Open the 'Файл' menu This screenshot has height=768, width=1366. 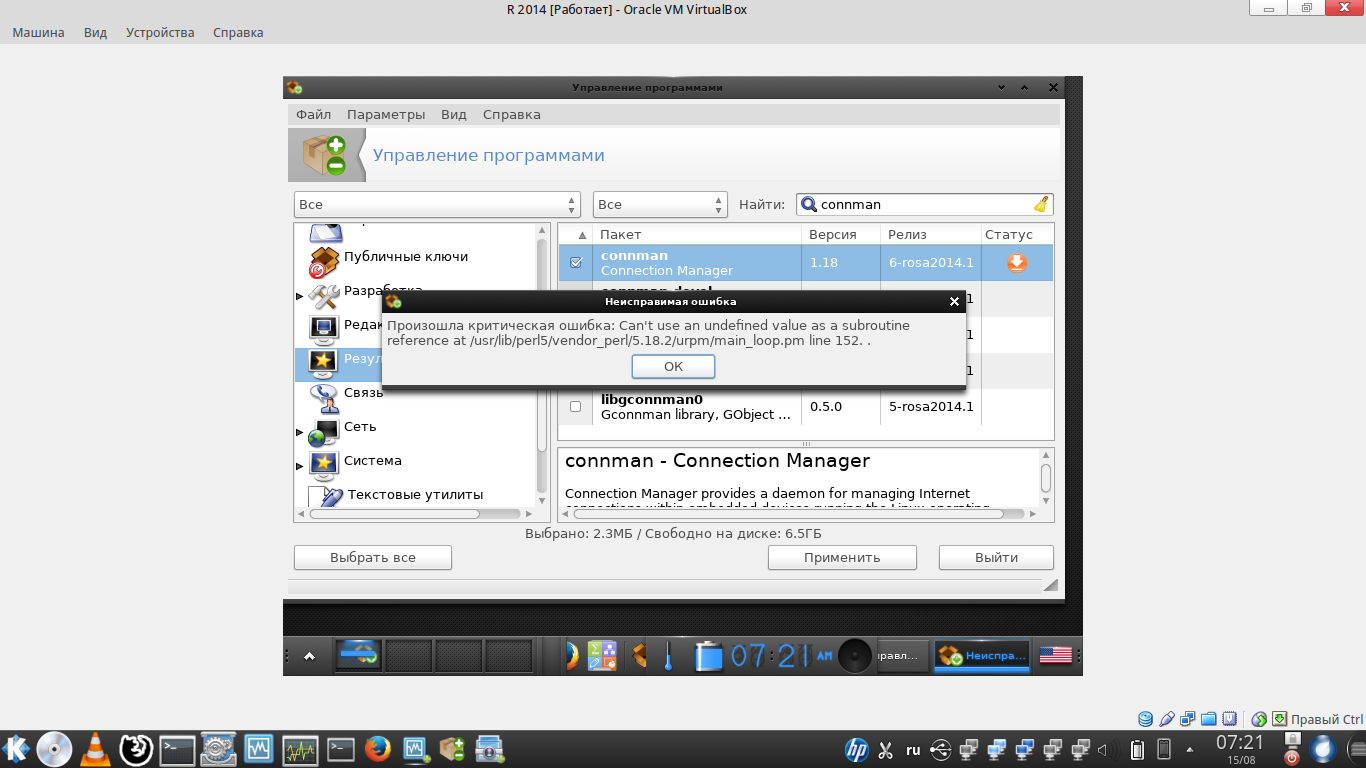coord(313,114)
